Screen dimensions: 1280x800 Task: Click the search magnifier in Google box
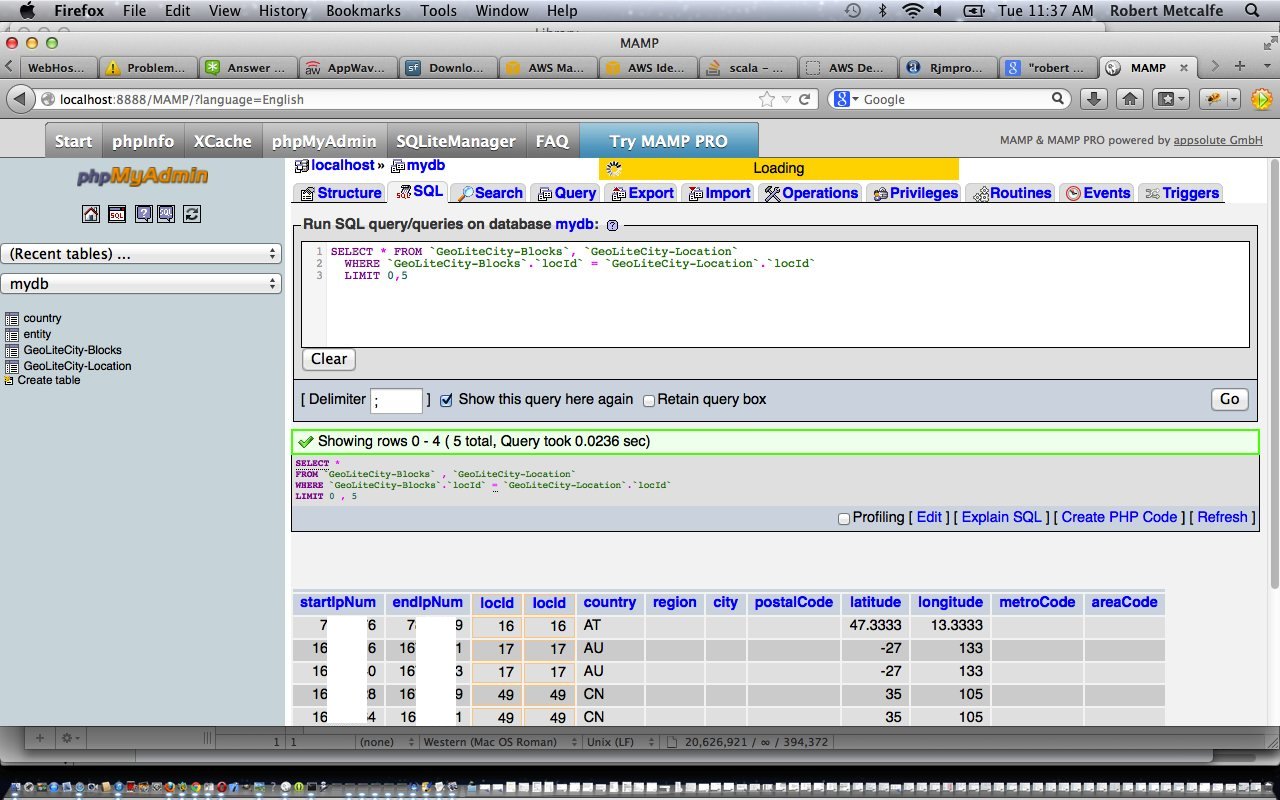1058,98
